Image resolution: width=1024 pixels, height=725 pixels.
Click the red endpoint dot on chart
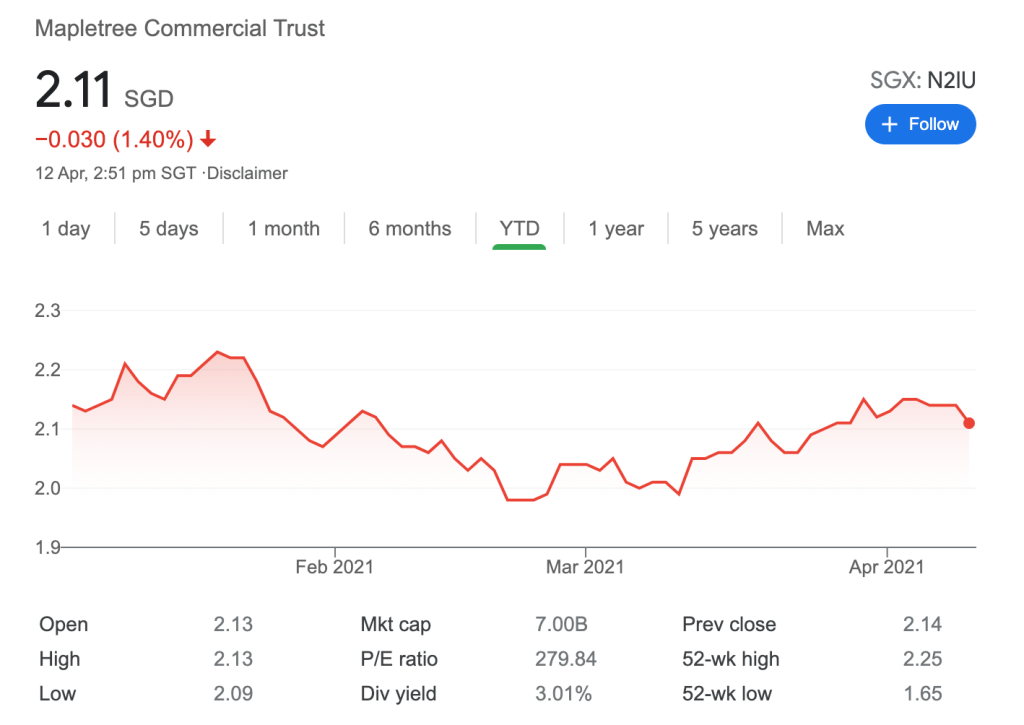point(969,423)
